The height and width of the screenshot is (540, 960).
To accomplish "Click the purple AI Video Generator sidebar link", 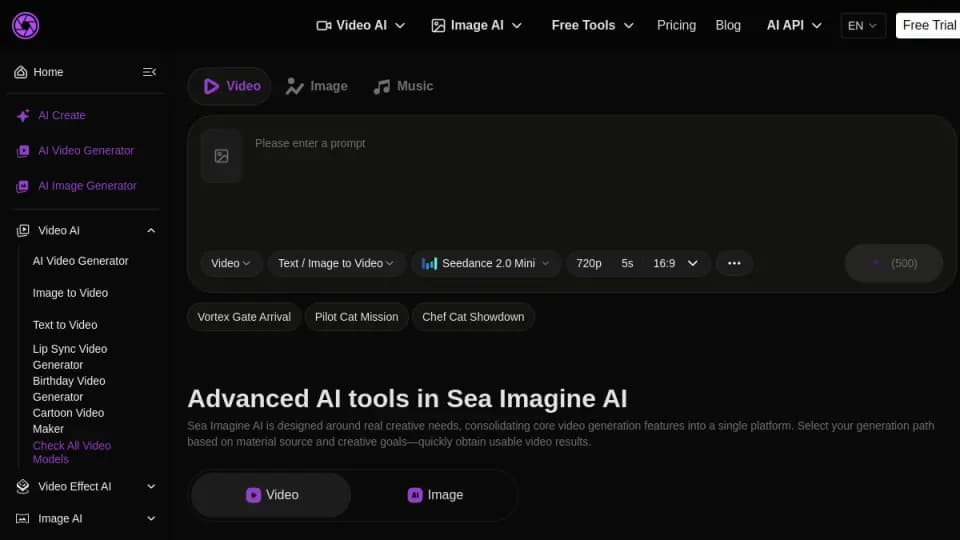I will pyautogui.click(x=86, y=151).
